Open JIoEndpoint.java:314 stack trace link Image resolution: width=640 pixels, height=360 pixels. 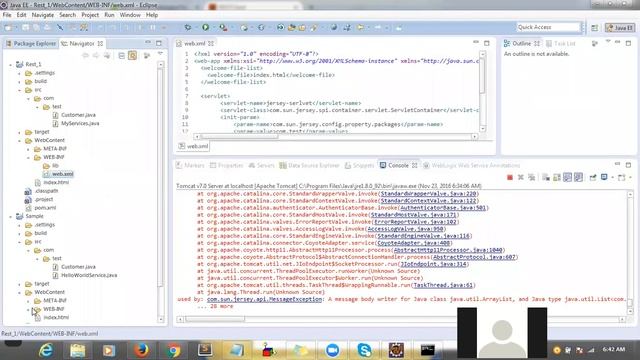click(433, 264)
